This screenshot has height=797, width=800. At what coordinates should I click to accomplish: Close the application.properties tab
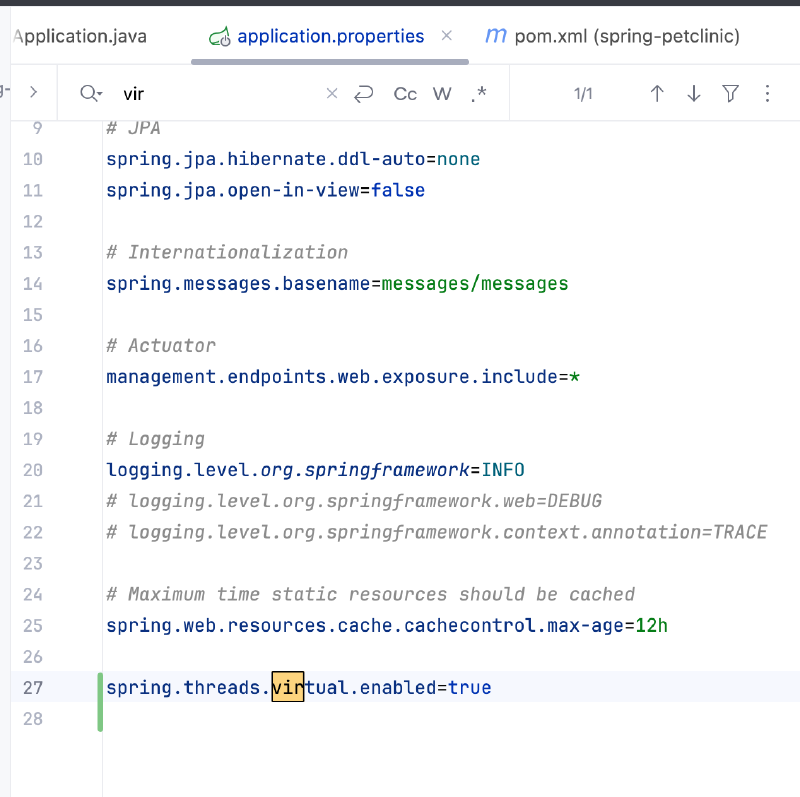click(x=447, y=35)
